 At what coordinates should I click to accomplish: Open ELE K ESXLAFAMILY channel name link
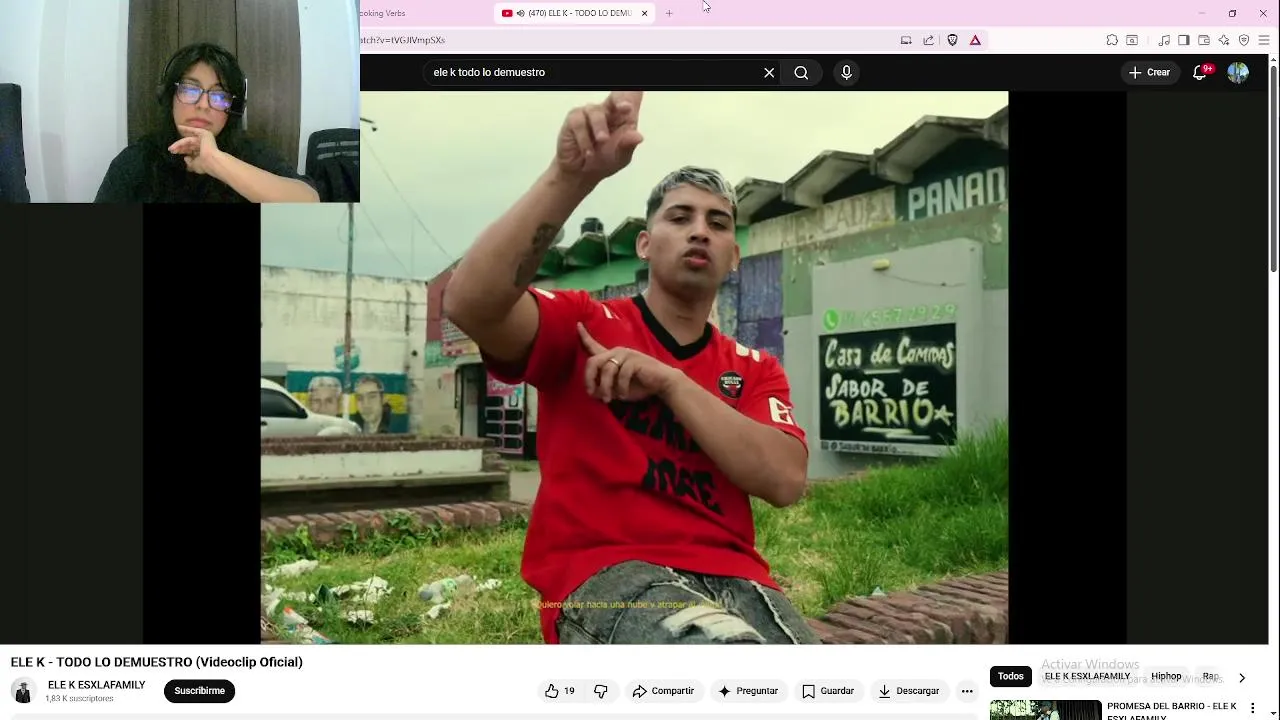coord(97,685)
